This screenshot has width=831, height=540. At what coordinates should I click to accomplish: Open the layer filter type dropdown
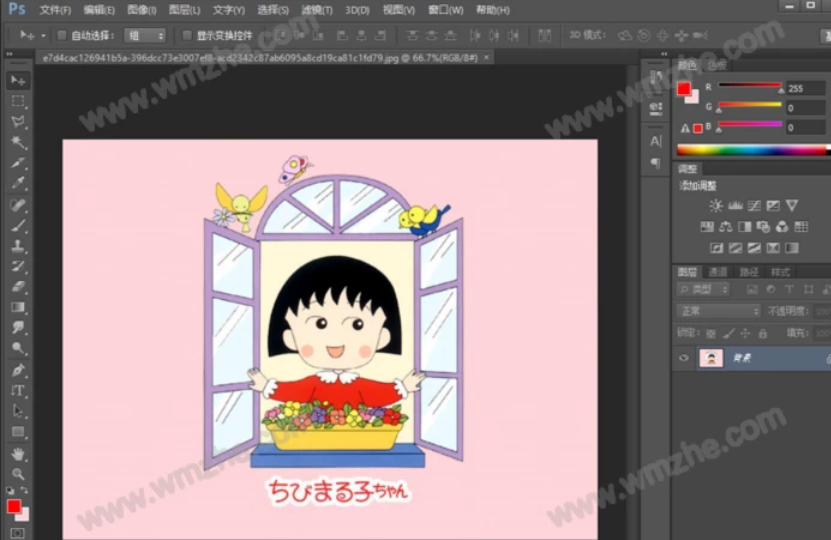[704, 289]
